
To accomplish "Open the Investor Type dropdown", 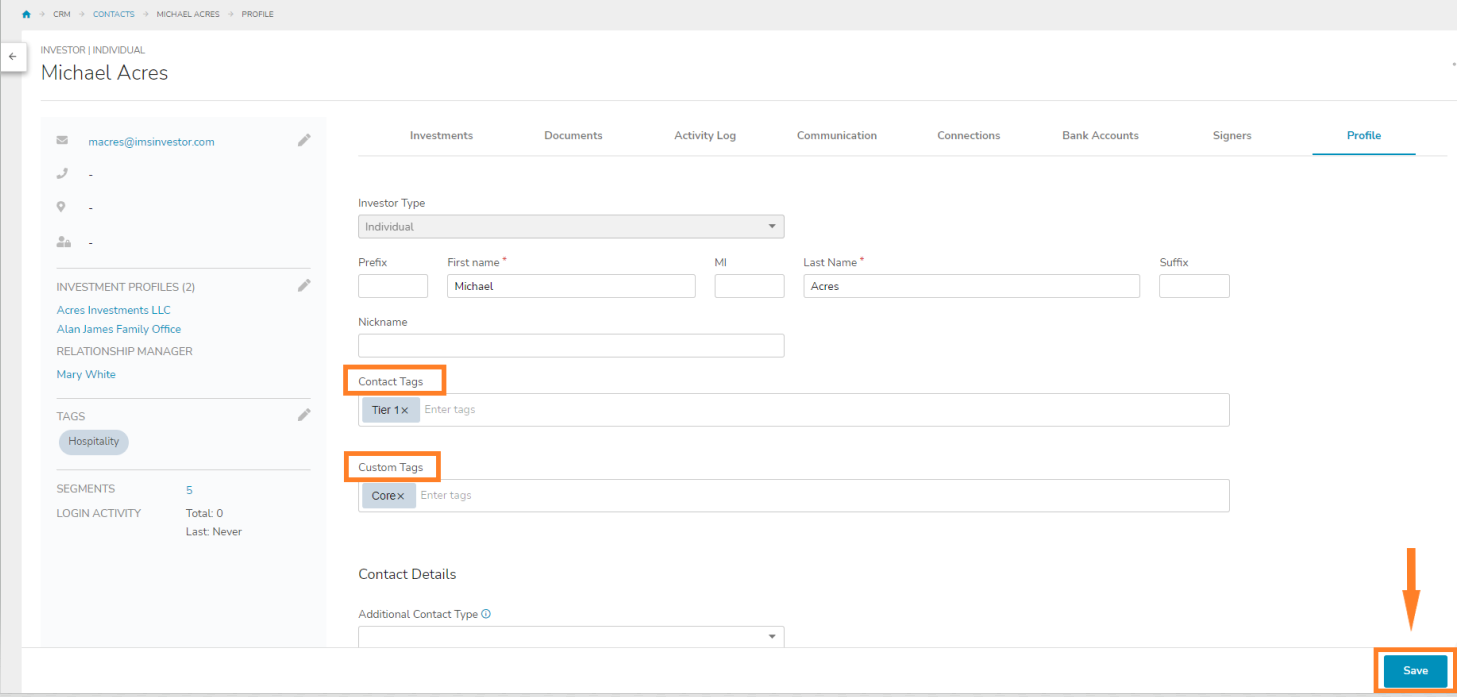I will tap(771, 226).
